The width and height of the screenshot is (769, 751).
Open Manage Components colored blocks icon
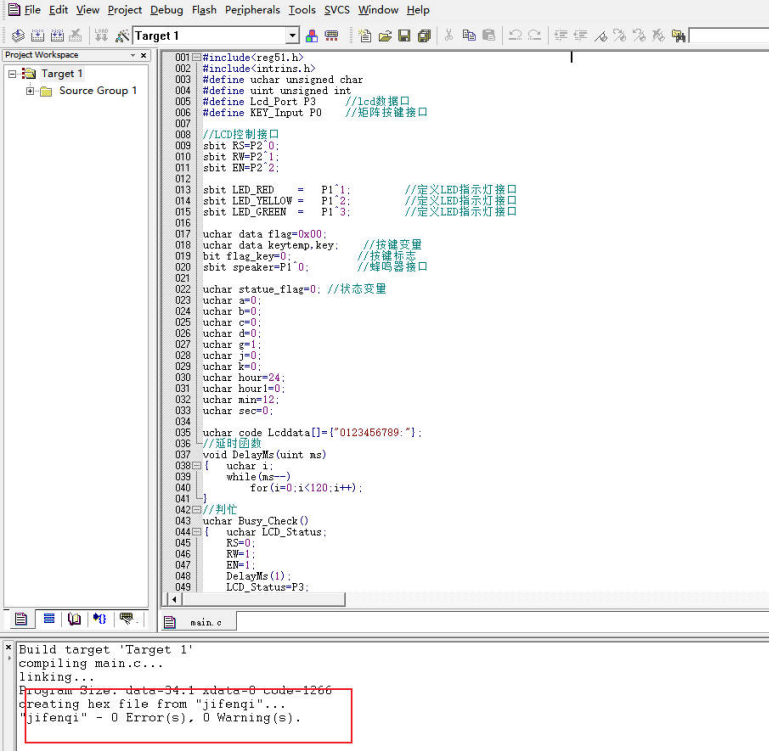(x=311, y=35)
